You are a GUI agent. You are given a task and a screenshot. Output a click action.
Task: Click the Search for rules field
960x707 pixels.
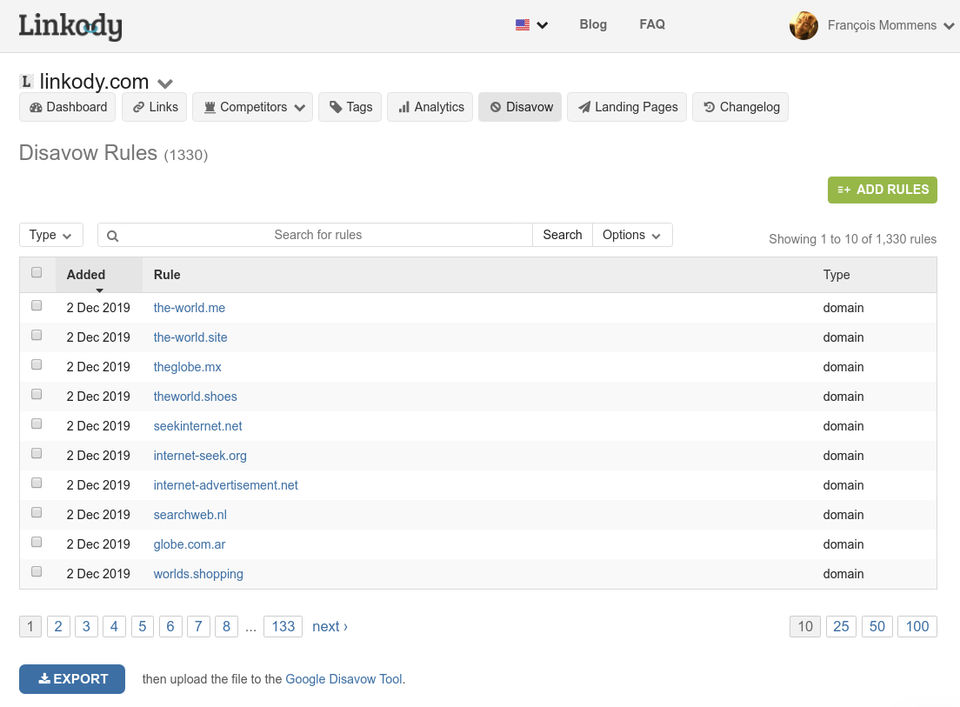[x=320, y=235]
